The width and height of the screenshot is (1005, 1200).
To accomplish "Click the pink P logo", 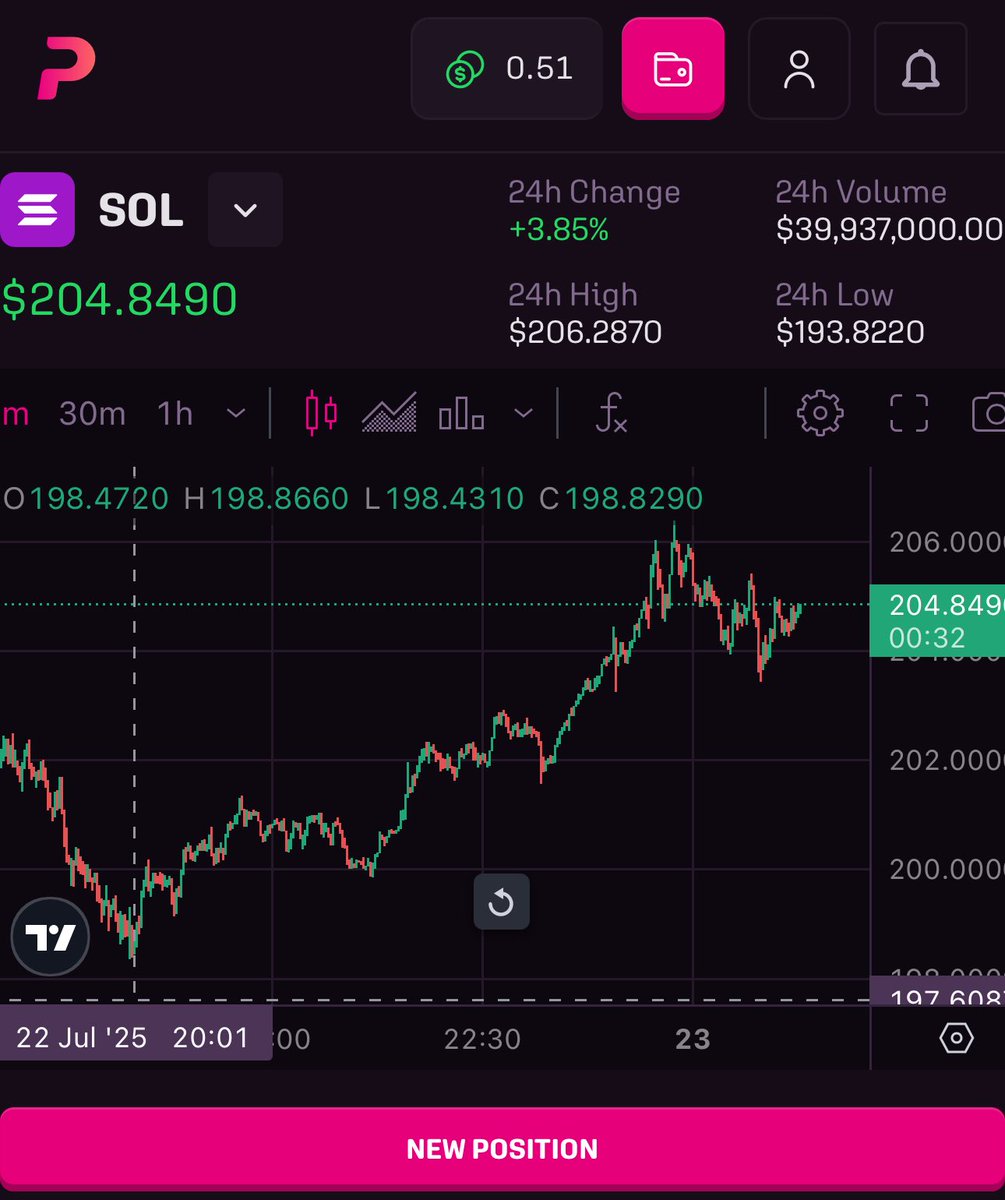I will (x=66, y=69).
